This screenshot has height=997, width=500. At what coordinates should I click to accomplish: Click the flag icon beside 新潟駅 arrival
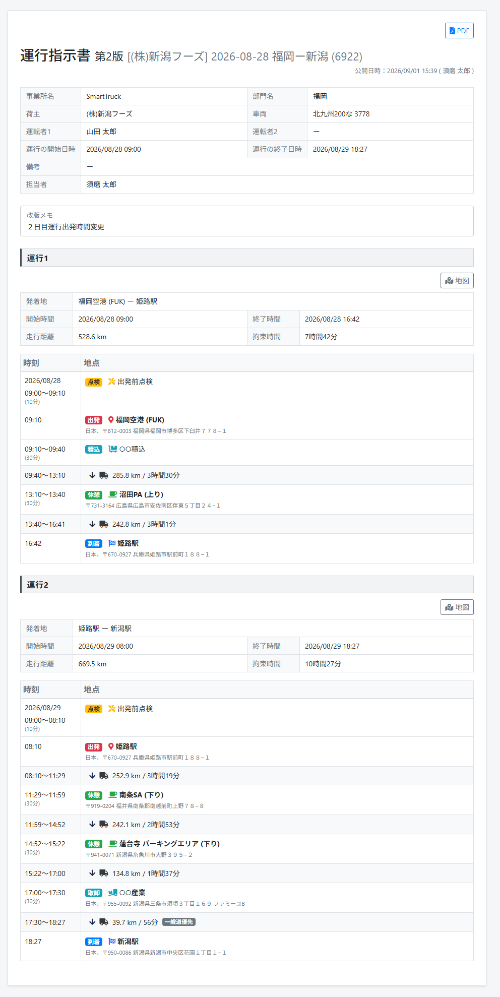112,941
